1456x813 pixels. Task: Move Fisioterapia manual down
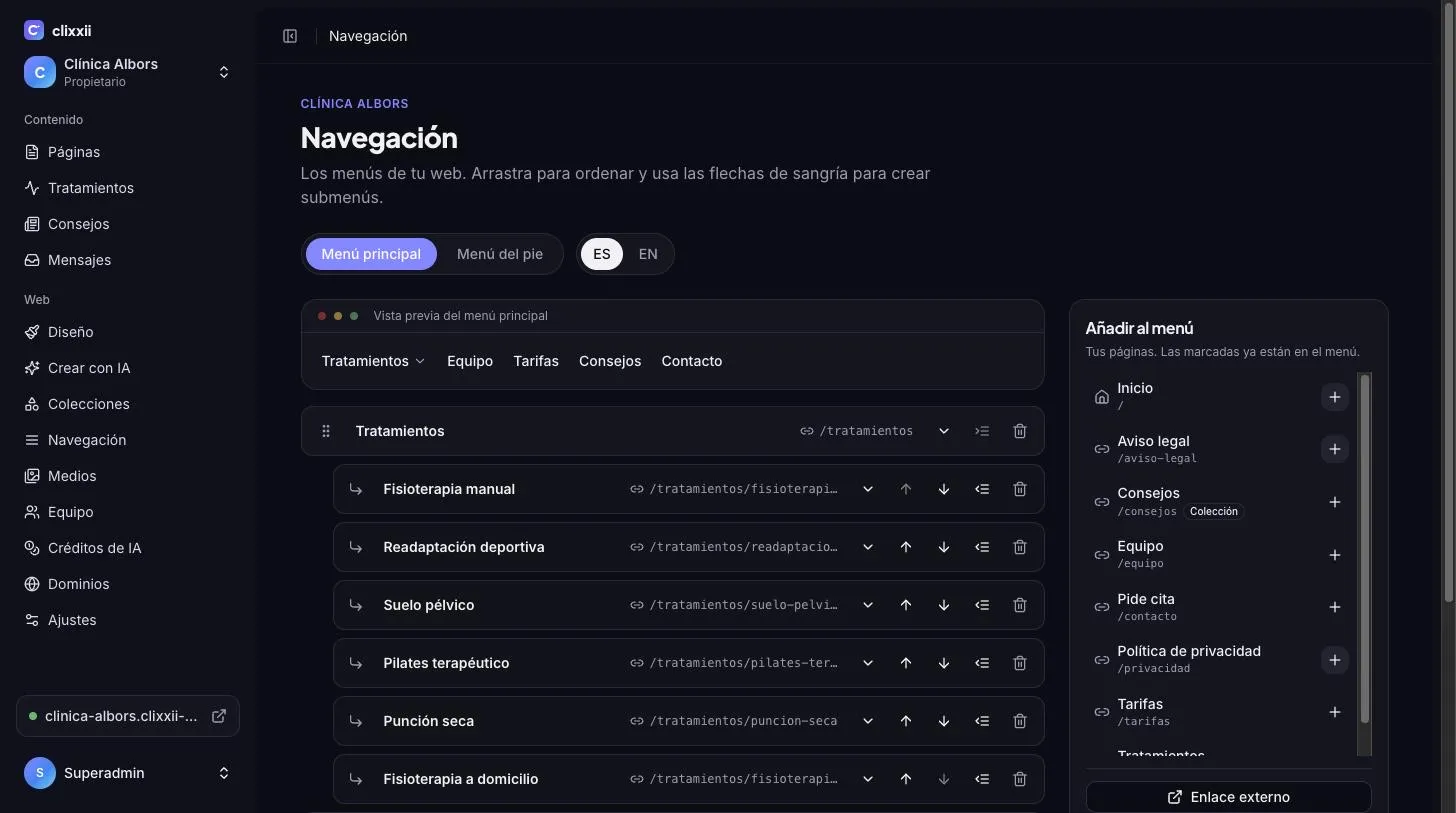(x=944, y=489)
